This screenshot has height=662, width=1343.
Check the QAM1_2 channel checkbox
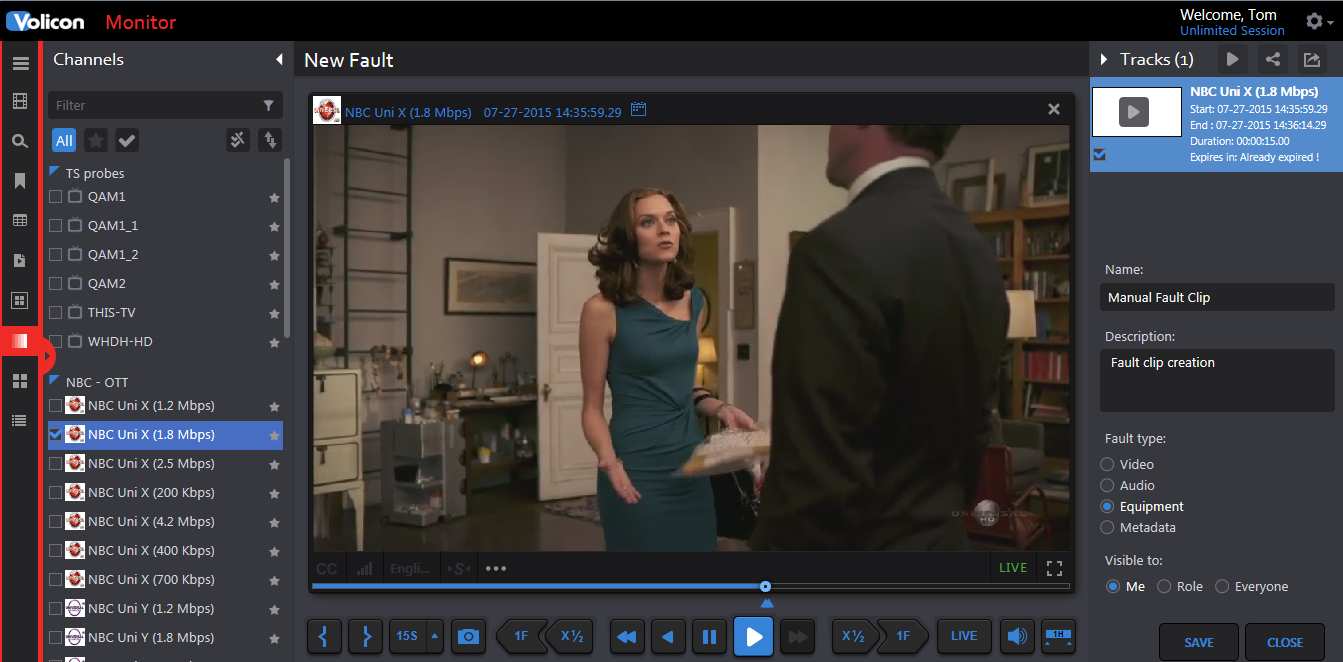point(56,255)
